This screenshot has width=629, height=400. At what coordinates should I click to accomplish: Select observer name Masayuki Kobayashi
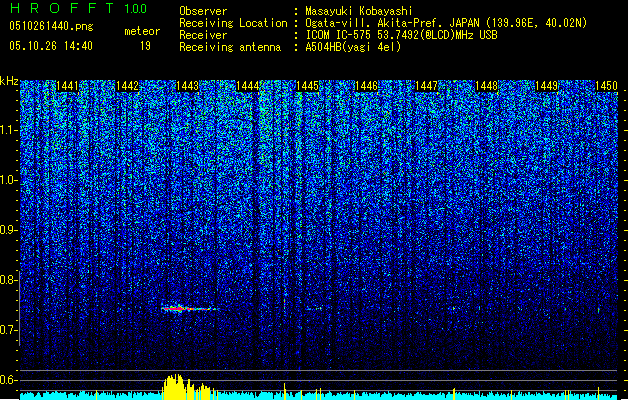click(x=359, y=11)
